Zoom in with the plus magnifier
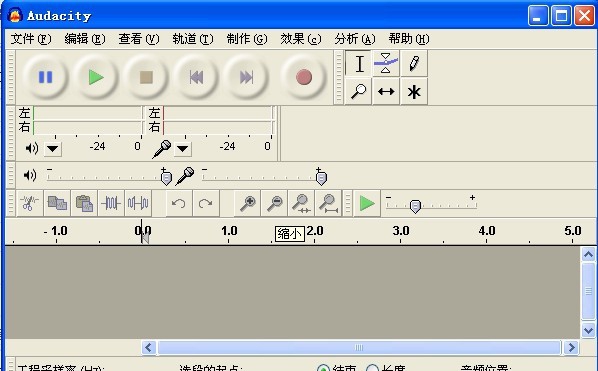The width and height of the screenshot is (598, 371). [248, 203]
